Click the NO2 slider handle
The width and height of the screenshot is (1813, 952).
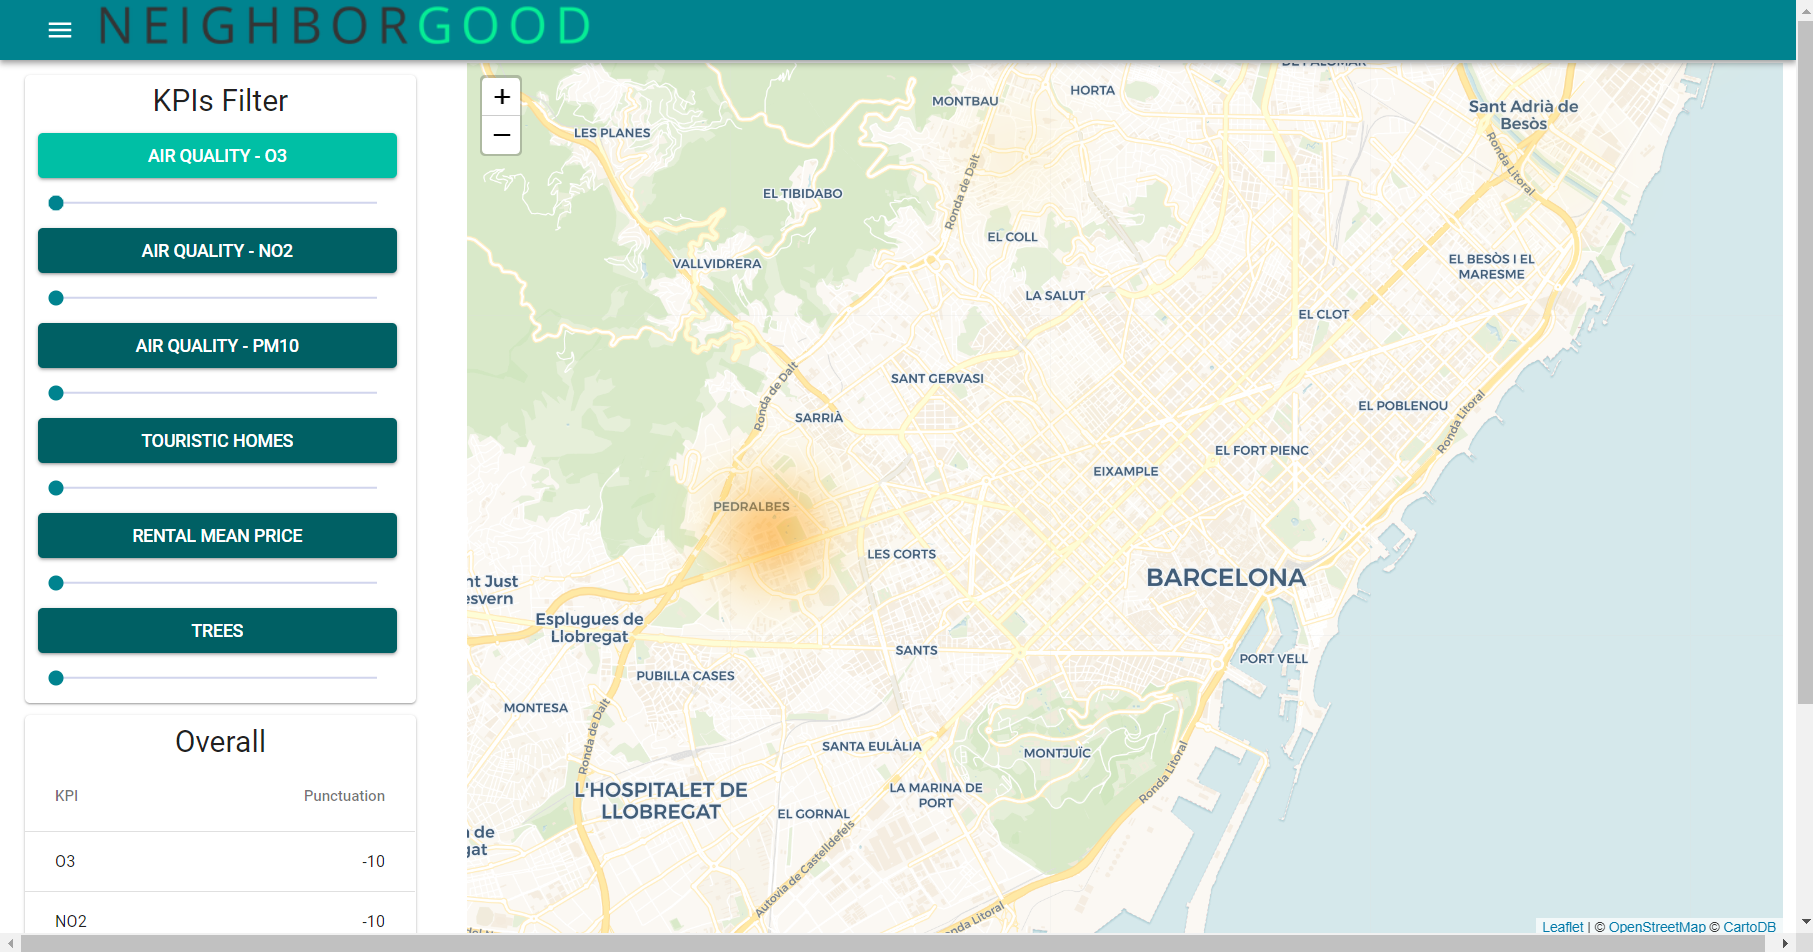56,298
